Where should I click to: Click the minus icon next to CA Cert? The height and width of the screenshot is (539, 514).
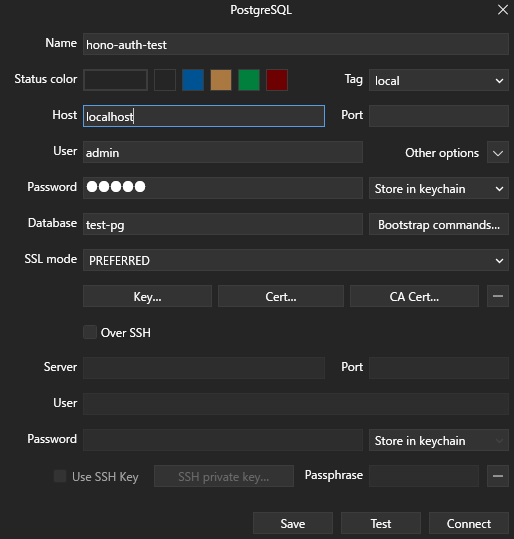[x=497, y=296]
